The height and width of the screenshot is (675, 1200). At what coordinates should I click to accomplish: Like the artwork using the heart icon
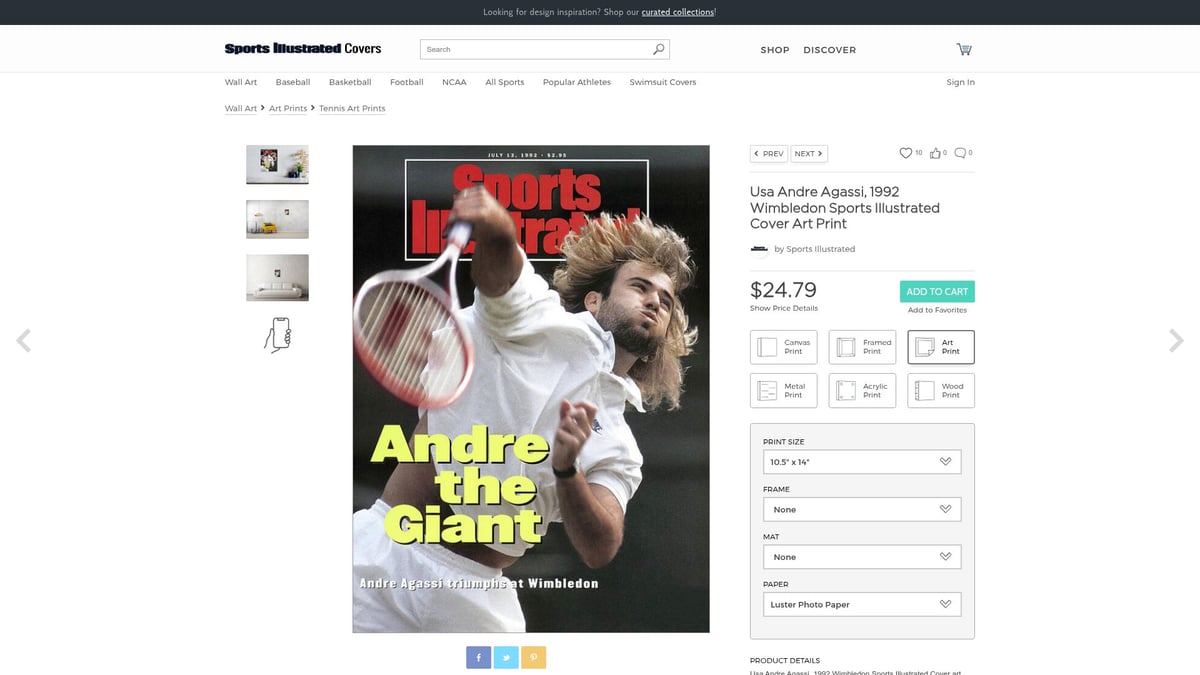click(905, 152)
